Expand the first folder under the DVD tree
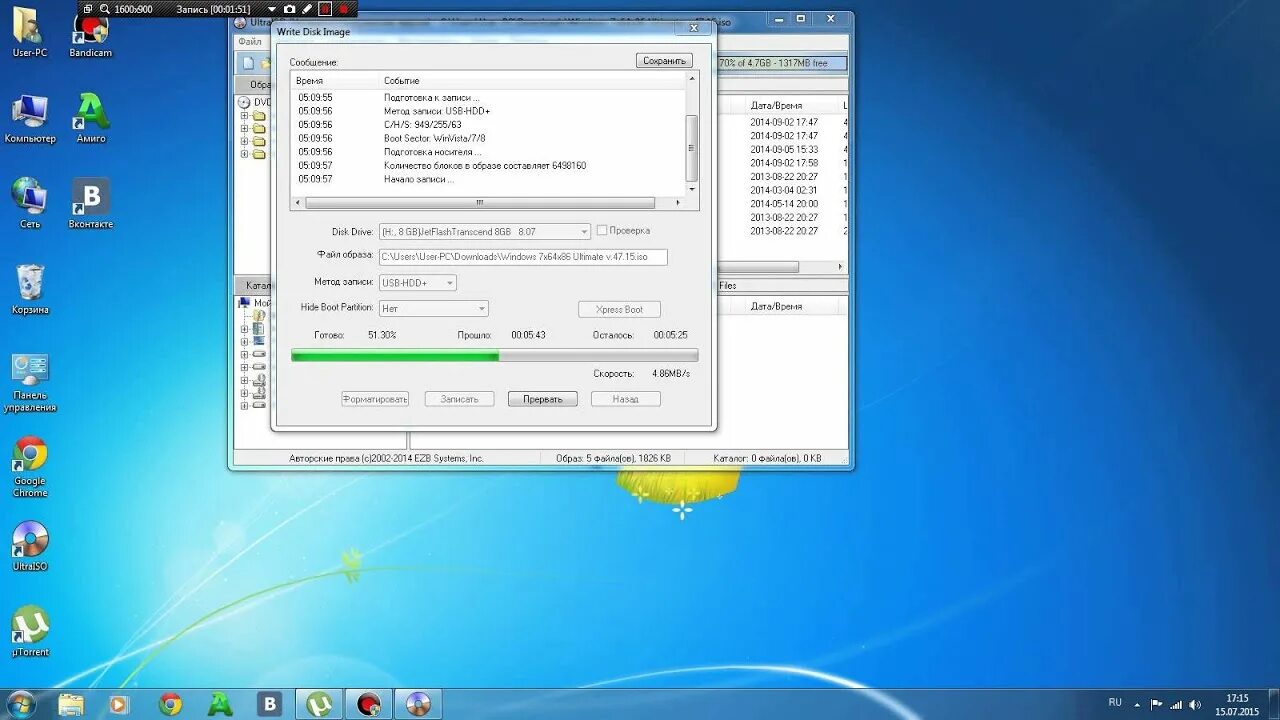Image resolution: width=1280 pixels, height=720 pixels. [x=244, y=115]
